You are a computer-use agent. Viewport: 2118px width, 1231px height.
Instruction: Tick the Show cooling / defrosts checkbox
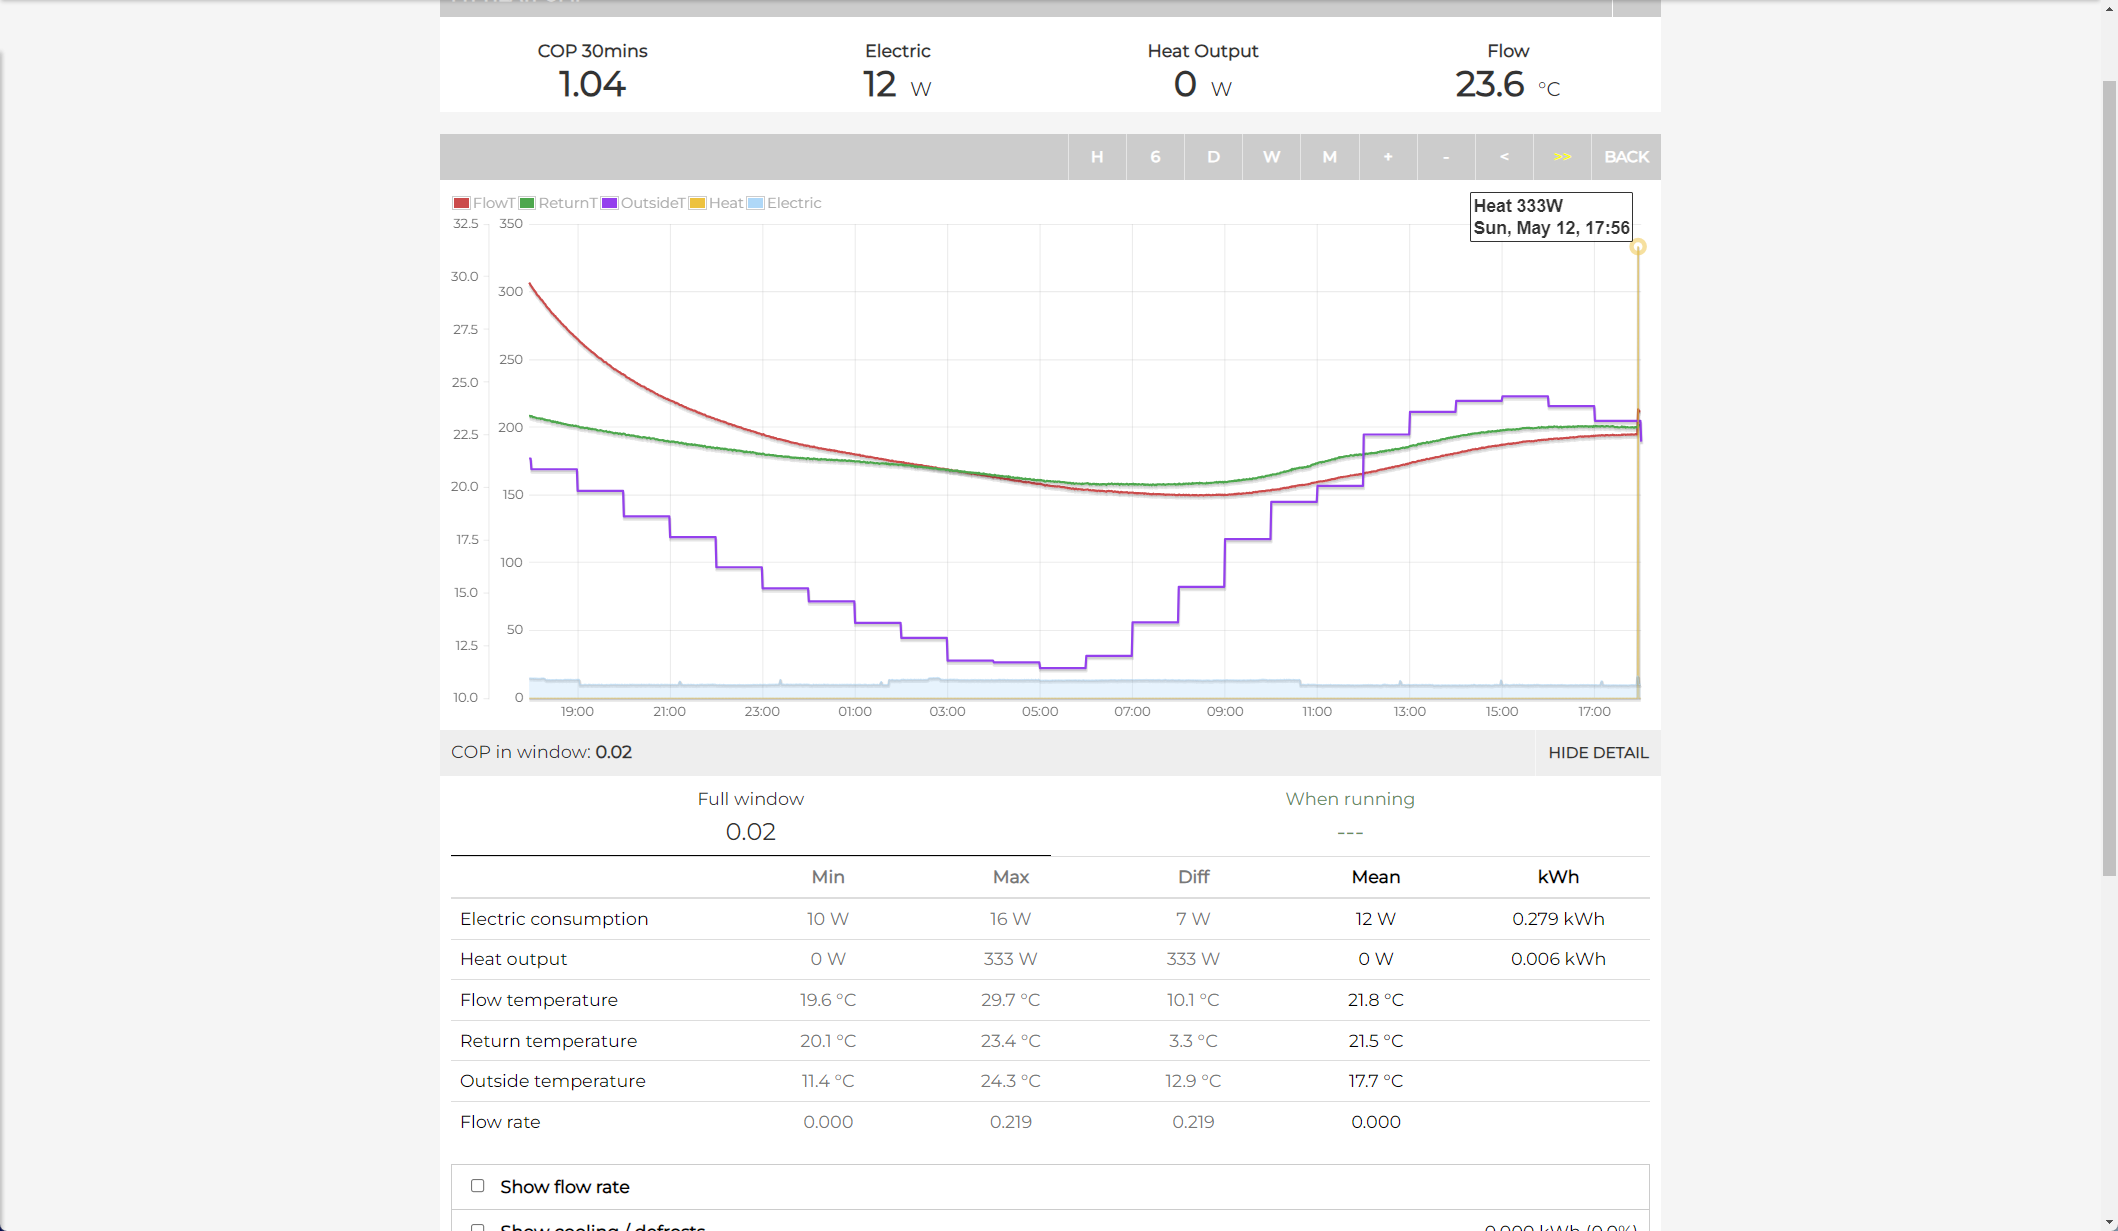coord(478,1226)
